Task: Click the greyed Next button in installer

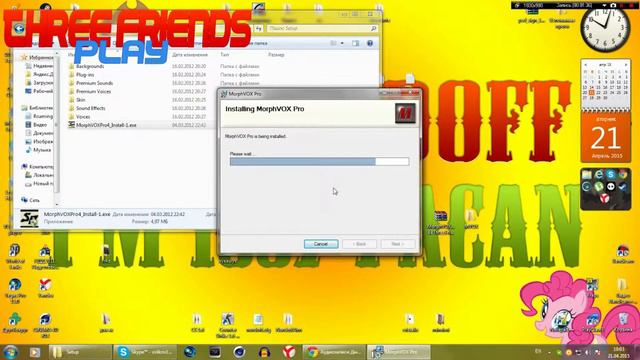Action: 398,244
